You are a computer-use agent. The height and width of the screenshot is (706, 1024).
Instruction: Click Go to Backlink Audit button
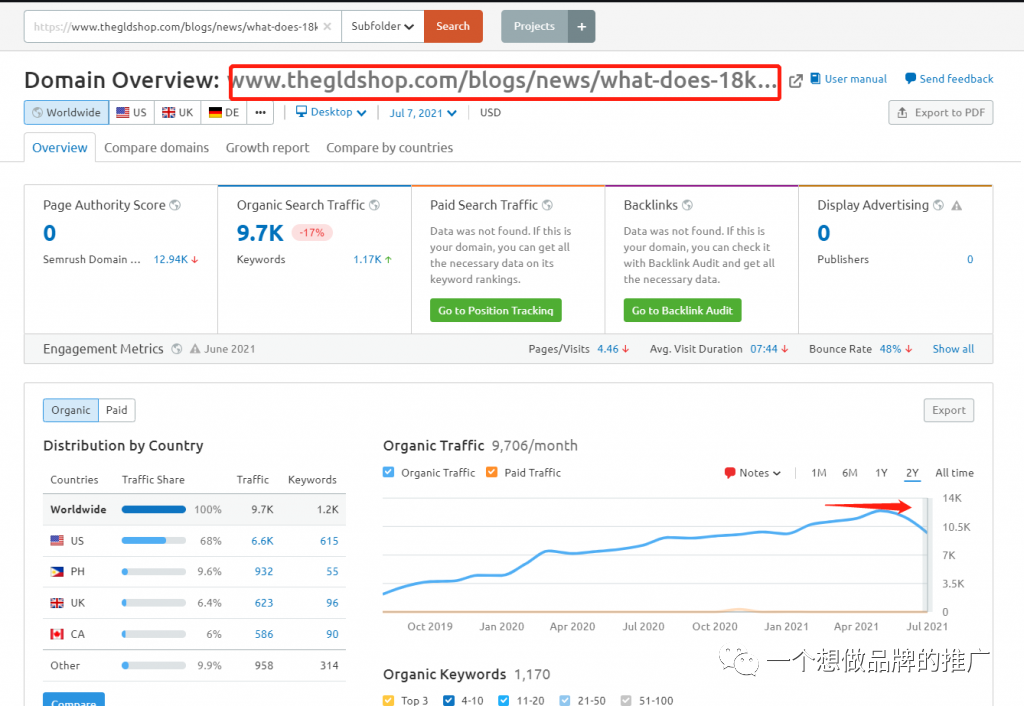pos(682,310)
